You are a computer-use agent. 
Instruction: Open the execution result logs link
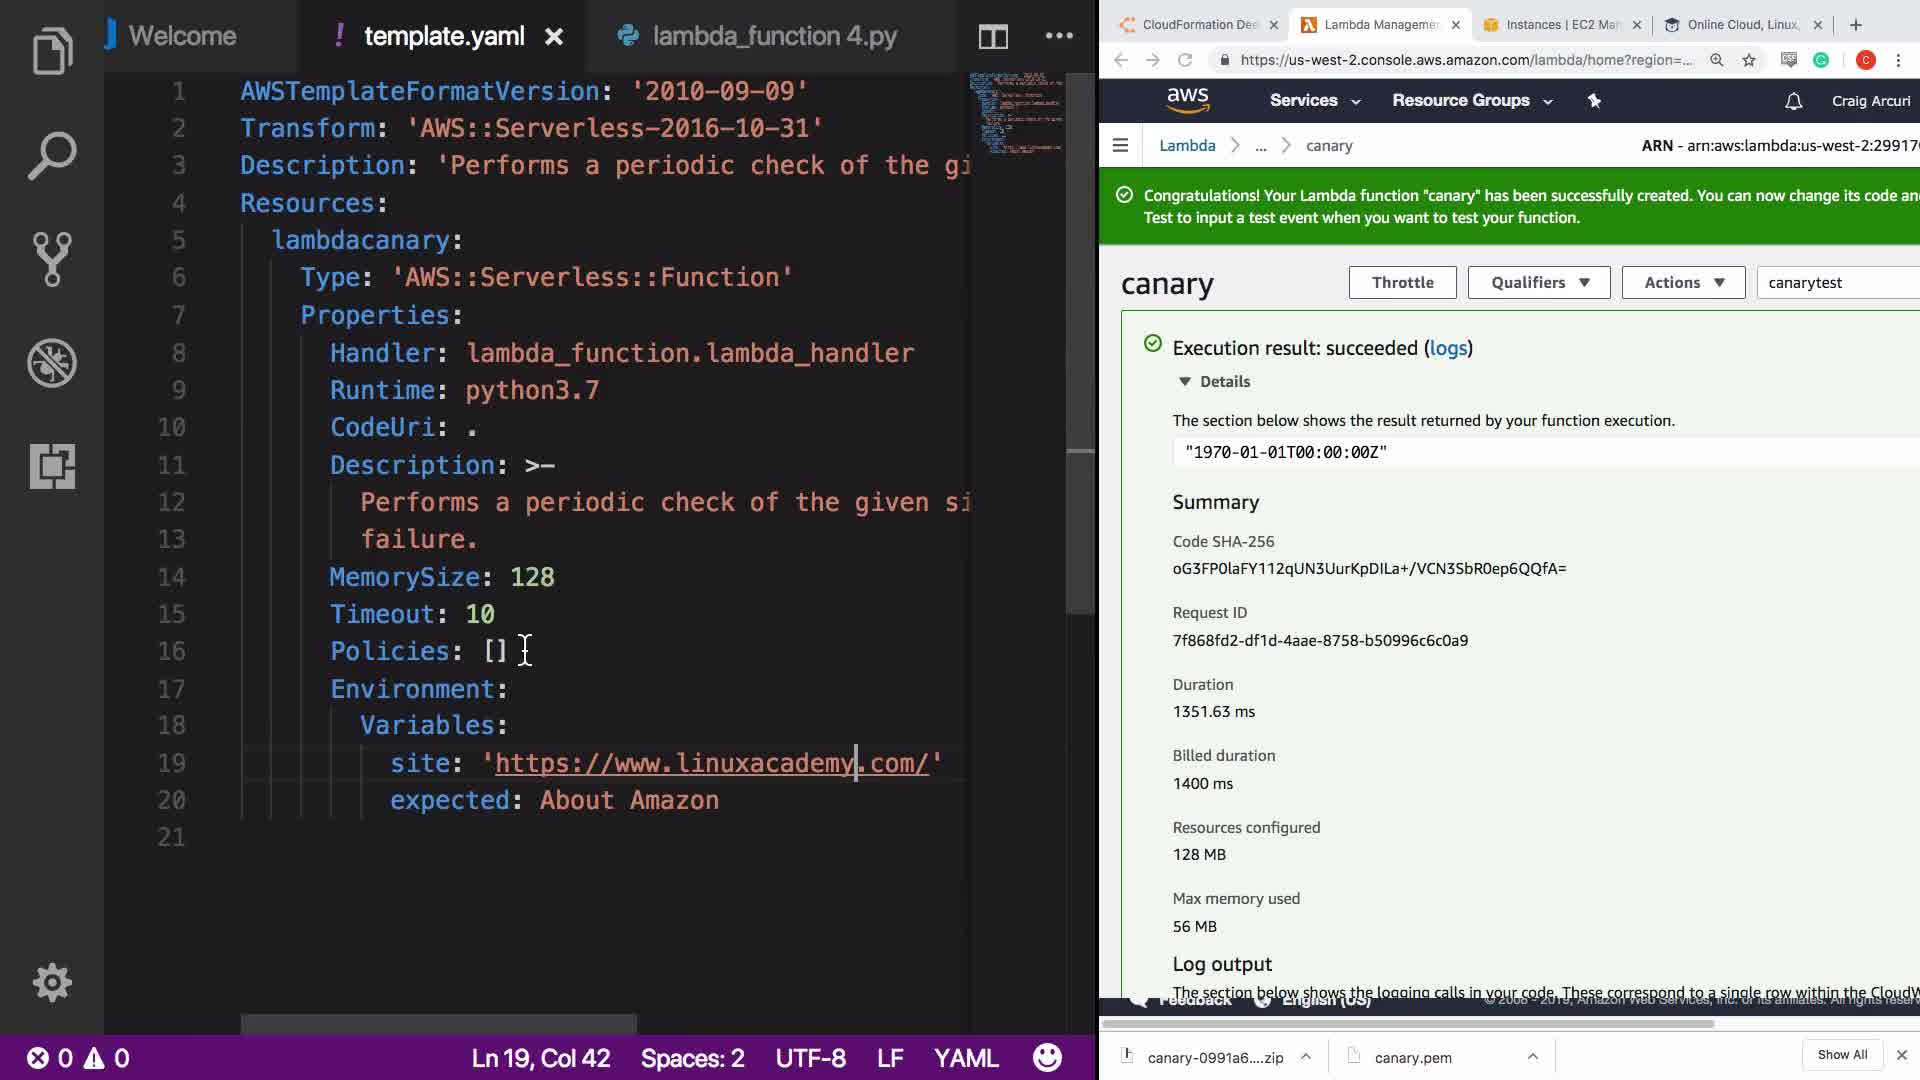click(x=1448, y=348)
